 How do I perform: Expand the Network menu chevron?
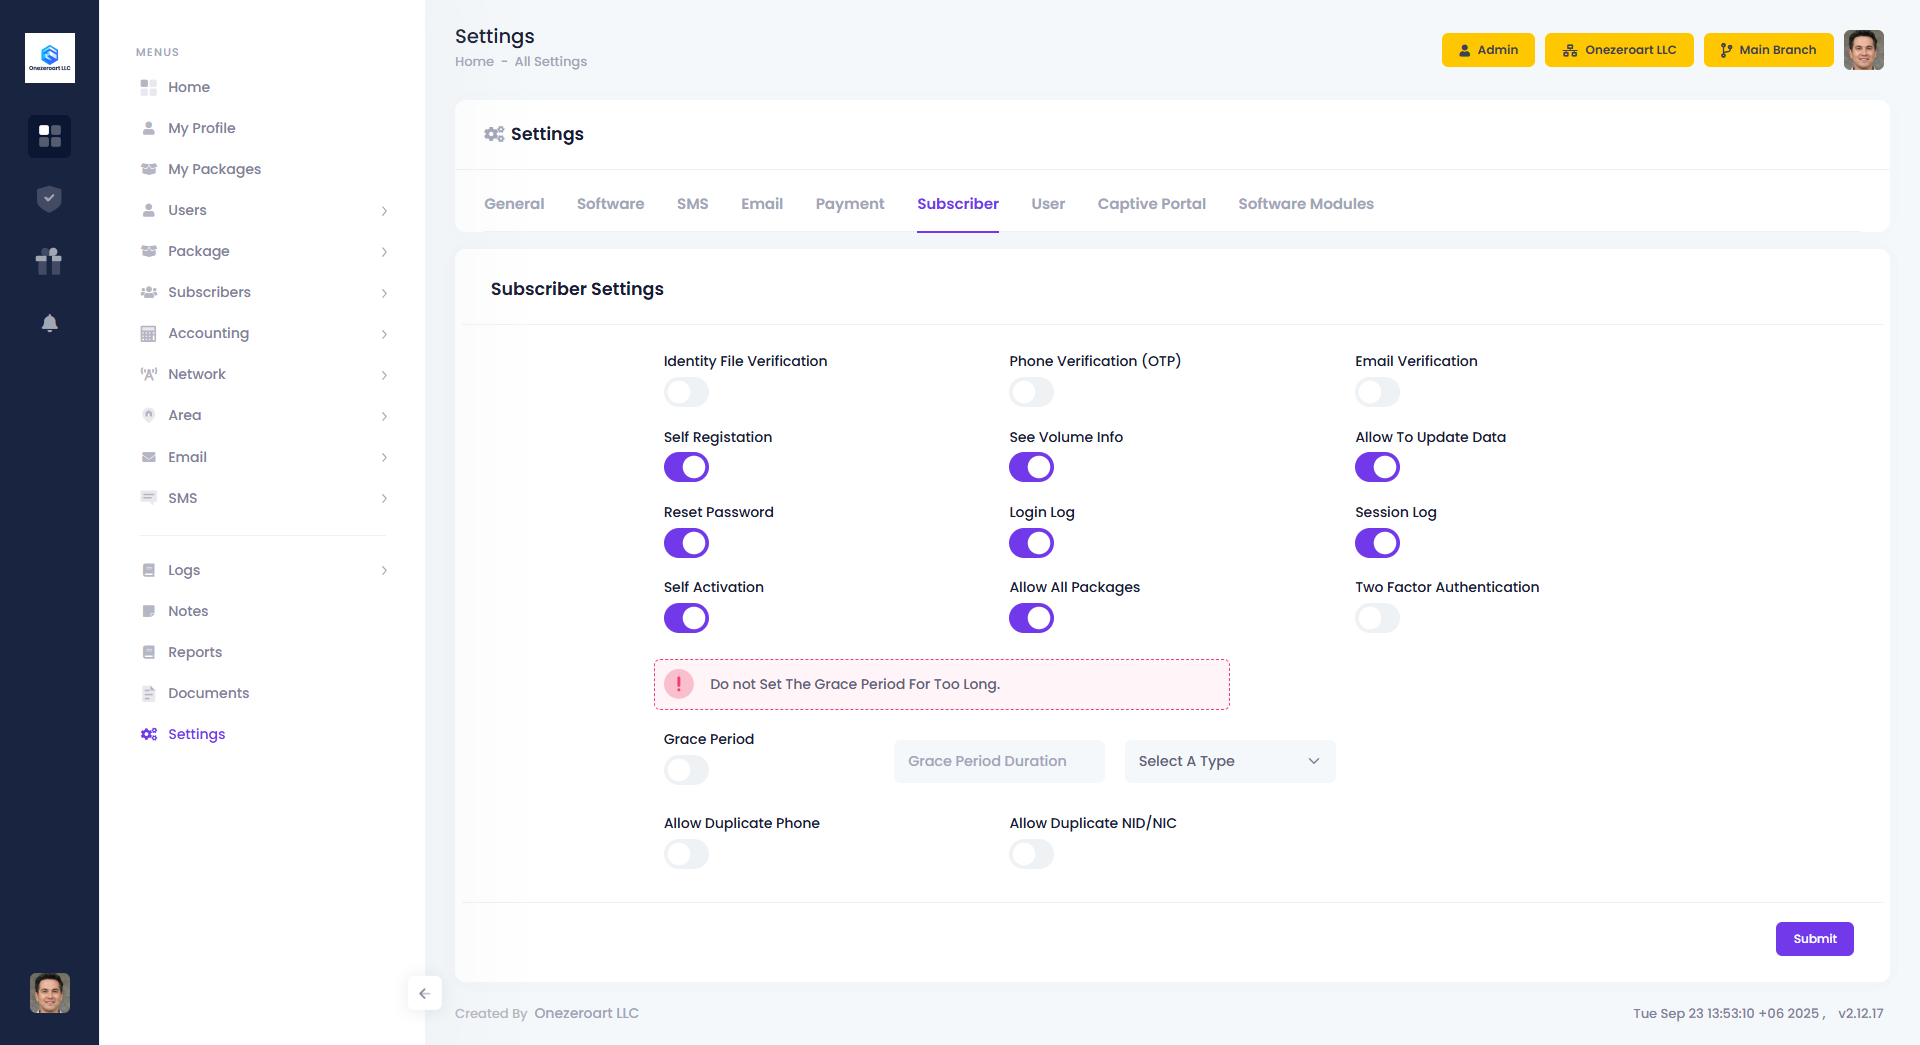[384, 375]
